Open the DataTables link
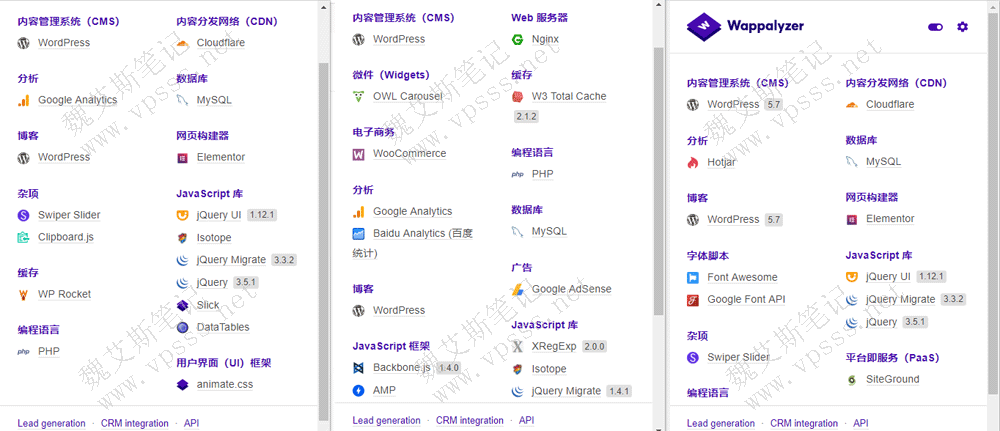 [222, 328]
